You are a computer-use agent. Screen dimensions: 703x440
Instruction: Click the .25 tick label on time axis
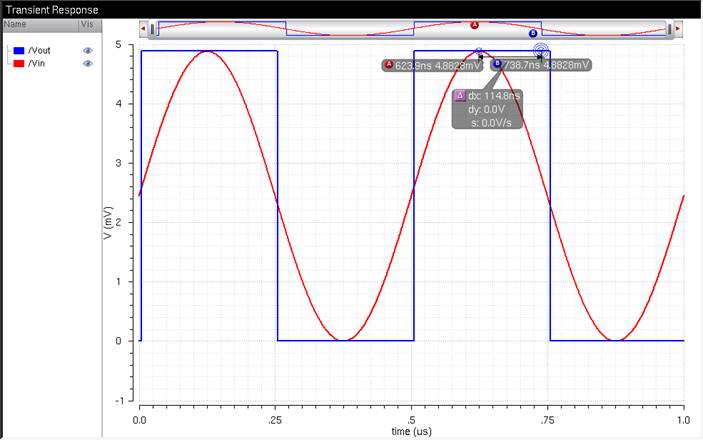(275, 420)
